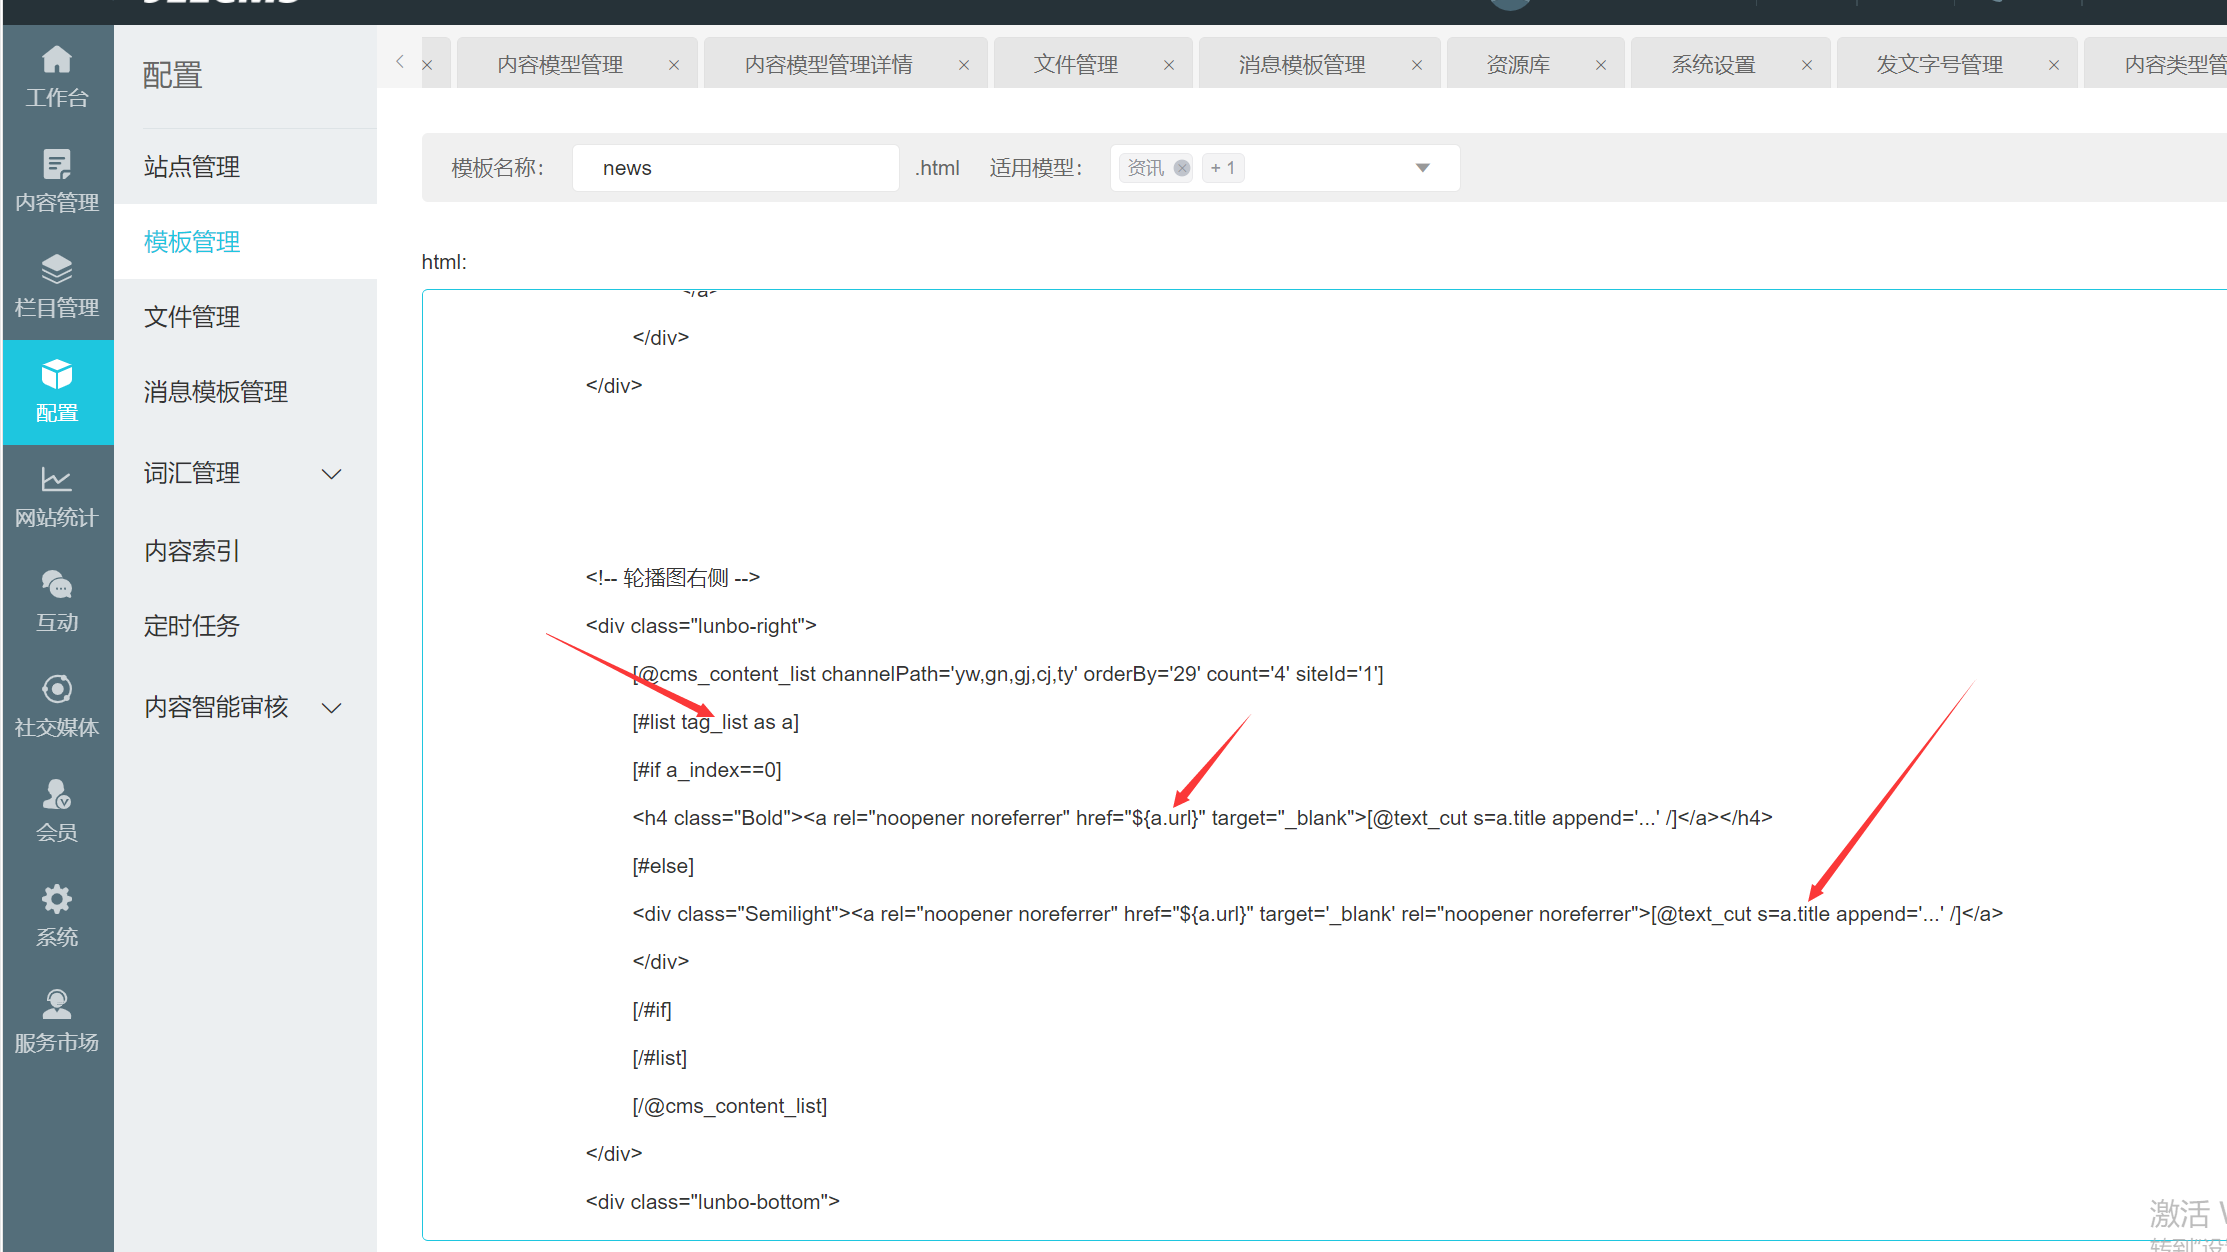The height and width of the screenshot is (1252, 2227).
Task: Open 会员 user icon
Action: tap(57, 795)
